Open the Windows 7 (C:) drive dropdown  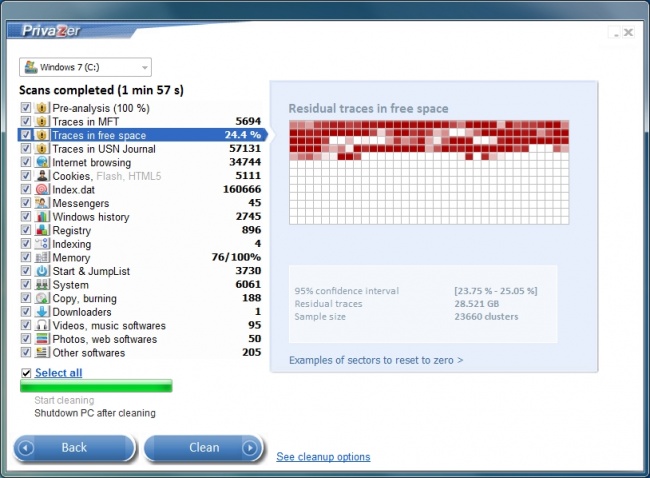(x=85, y=67)
